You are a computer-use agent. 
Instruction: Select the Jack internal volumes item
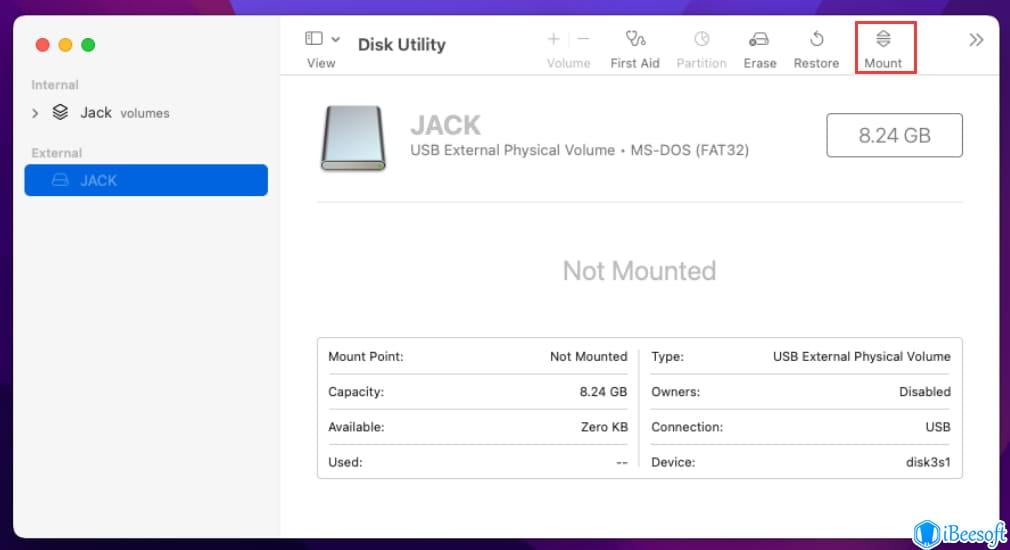[x=96, y=113]
